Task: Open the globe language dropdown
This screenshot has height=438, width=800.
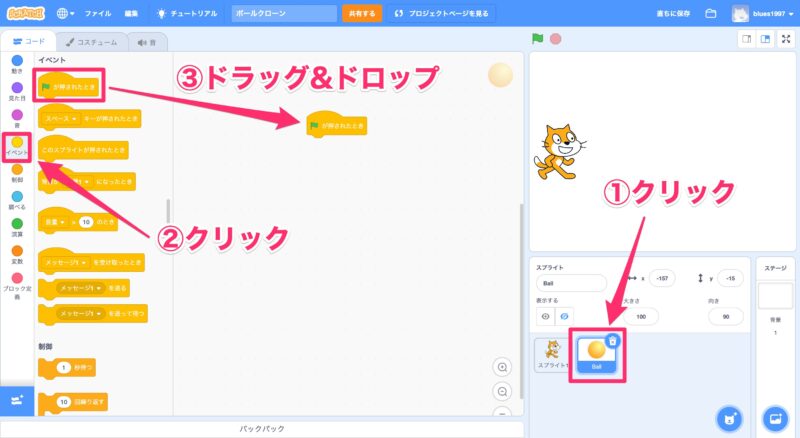Action: (x=66, y=14)
